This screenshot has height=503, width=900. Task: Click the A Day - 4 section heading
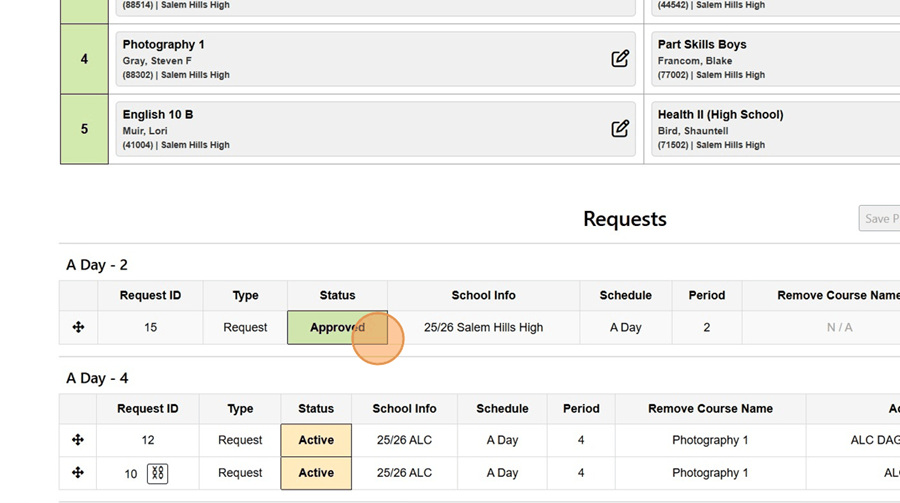[x=97, y=378]
